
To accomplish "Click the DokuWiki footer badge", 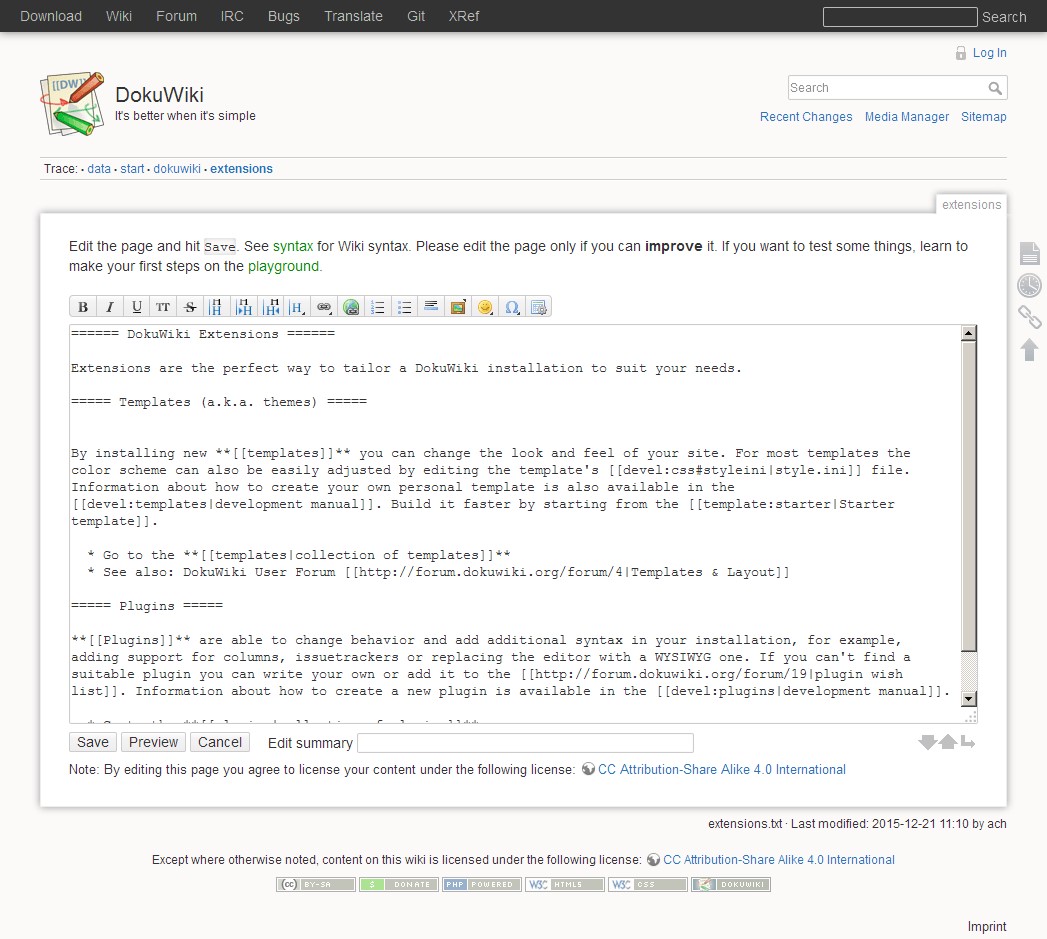I will click(731, 884).
